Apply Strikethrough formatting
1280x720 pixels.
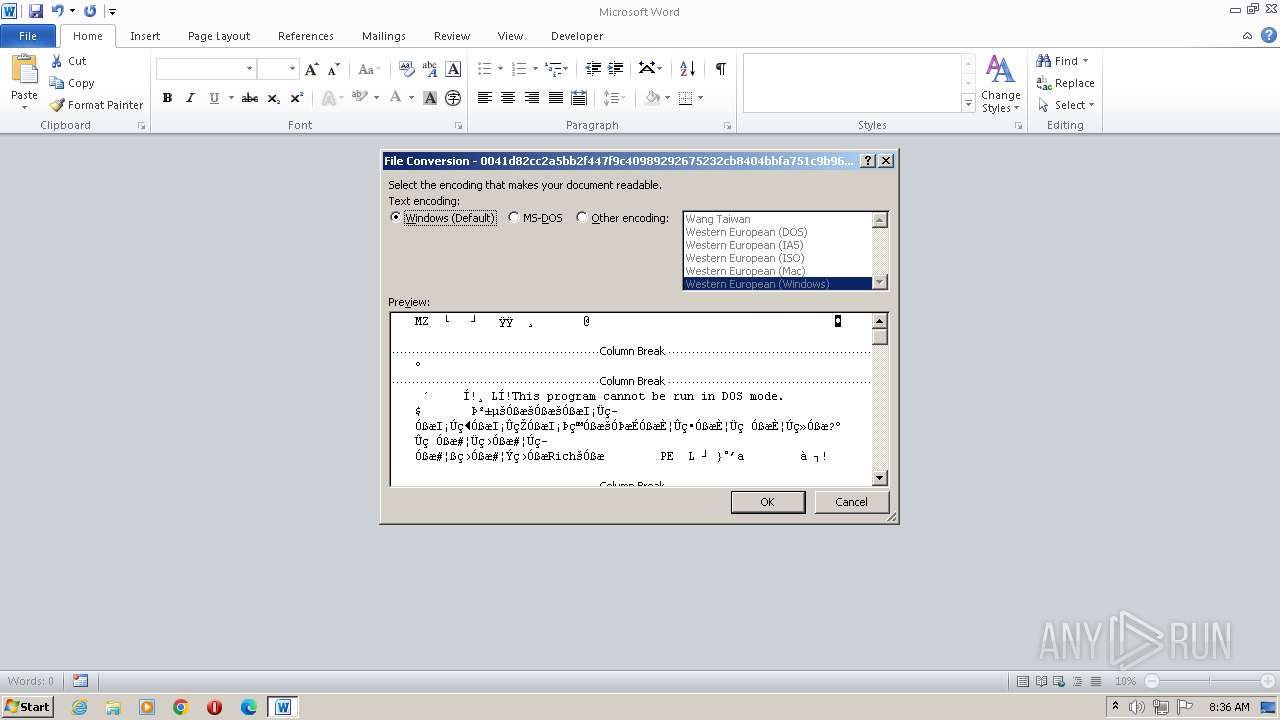(250, 98)
